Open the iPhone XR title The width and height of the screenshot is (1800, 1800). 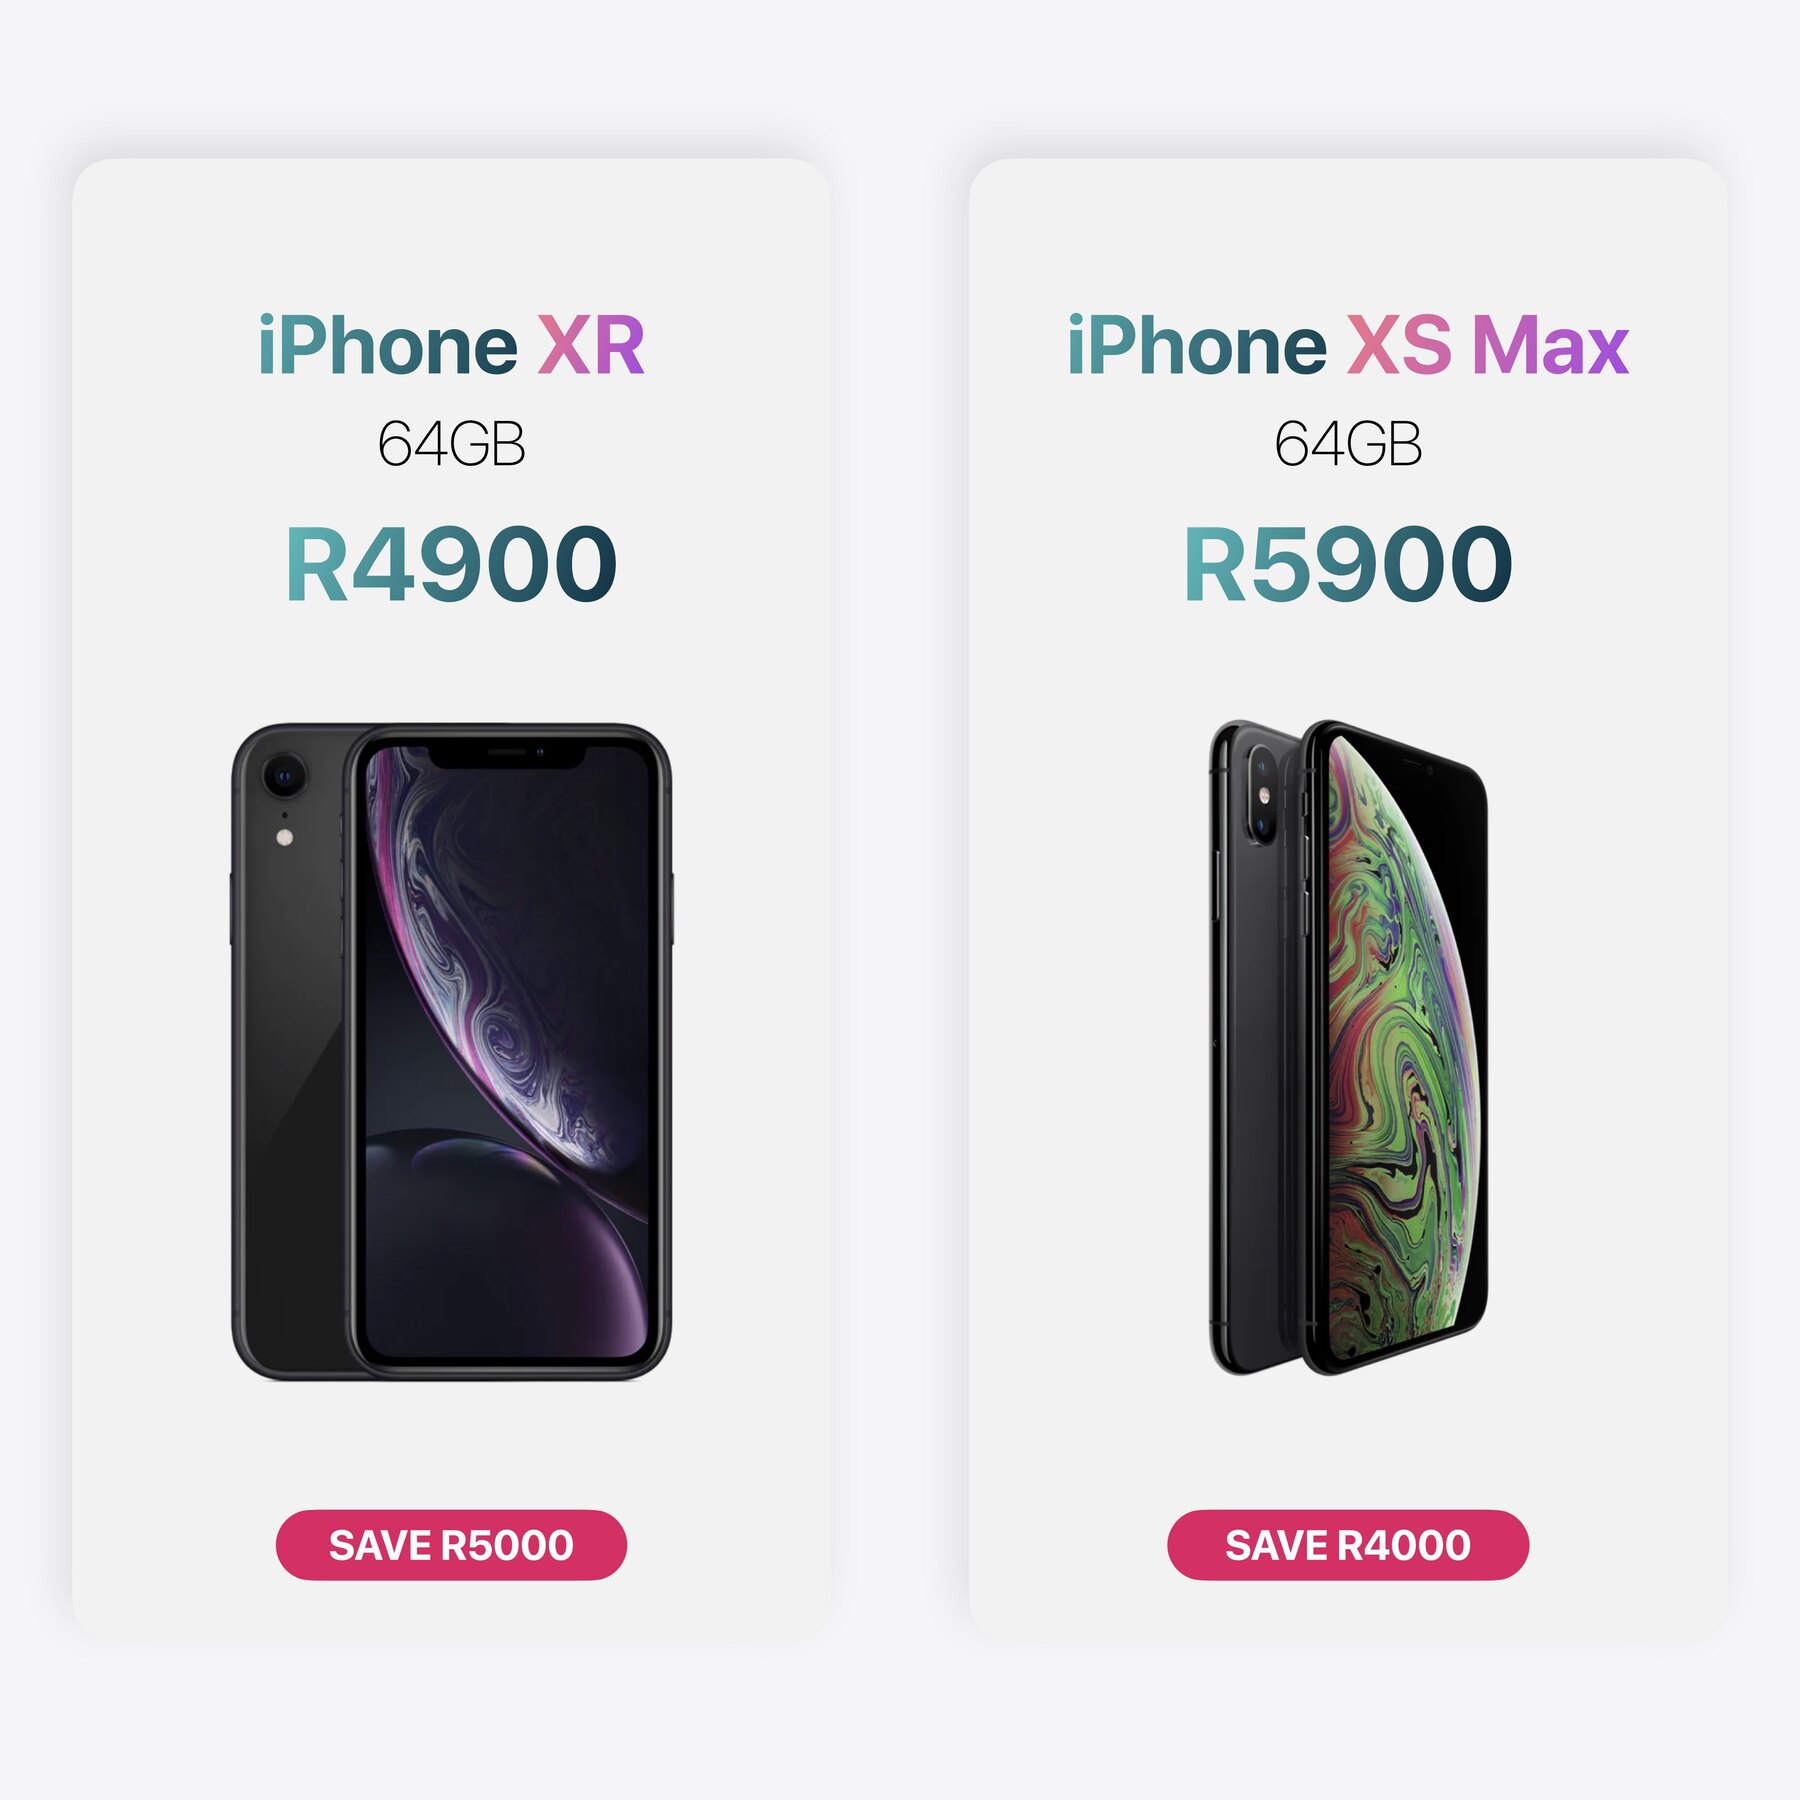[451, 345]
